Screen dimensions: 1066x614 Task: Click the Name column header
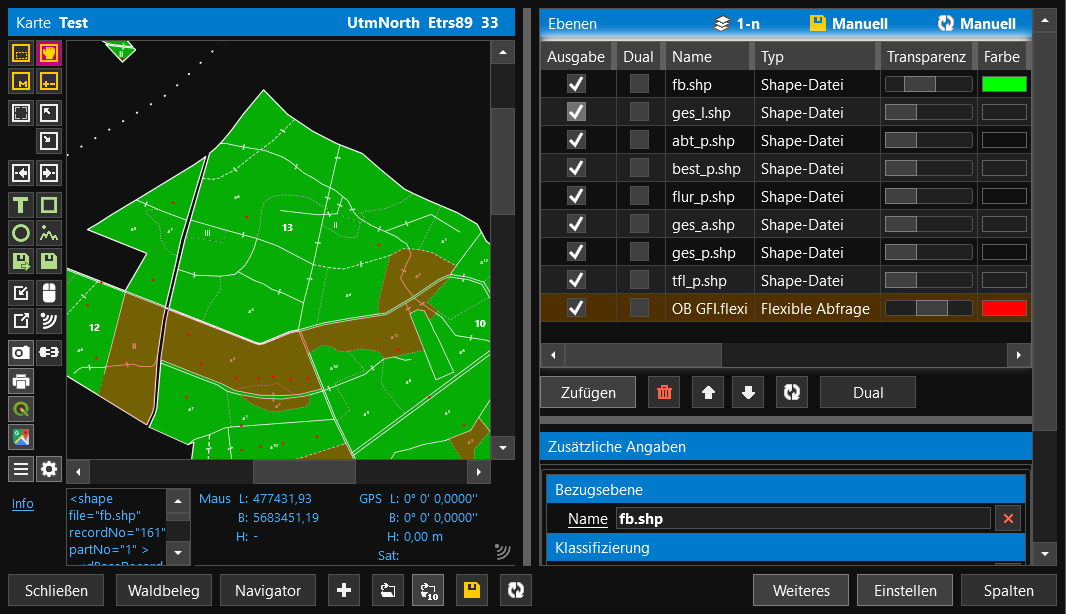point(692,57)
